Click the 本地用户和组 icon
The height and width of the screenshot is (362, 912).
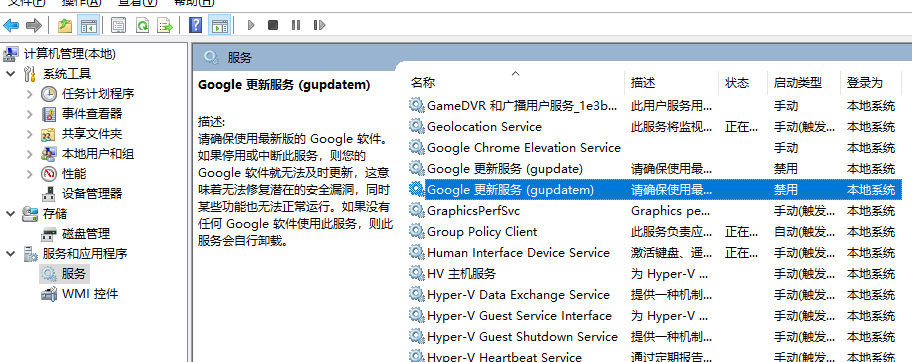pyautogui.click(x=49, y=154)
